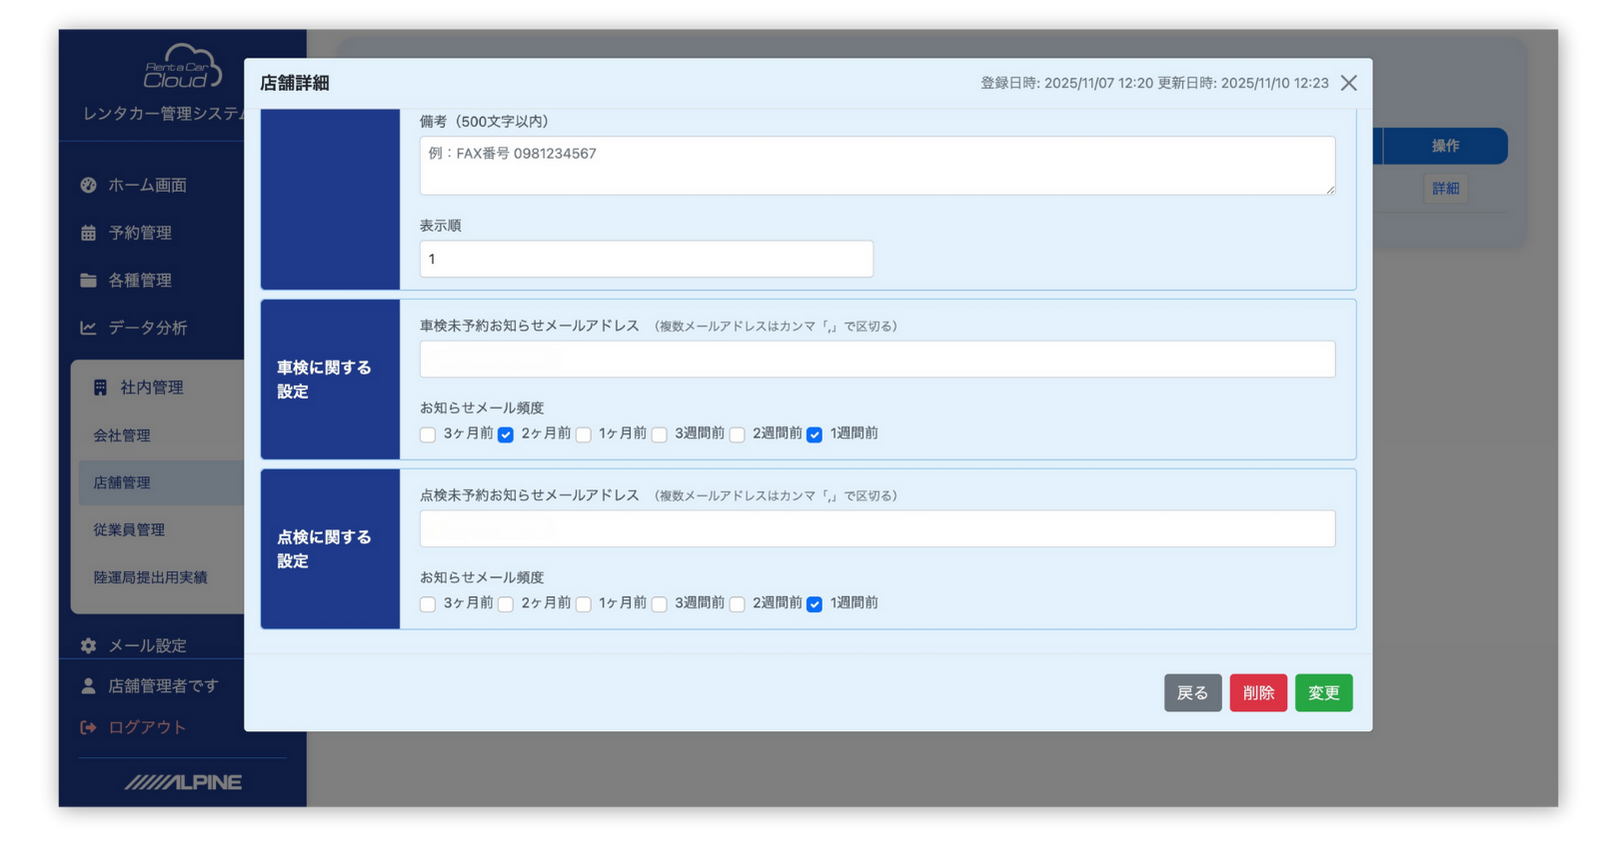
Task: Click the mail settings gear icon
Action: (x=88, y=646)
